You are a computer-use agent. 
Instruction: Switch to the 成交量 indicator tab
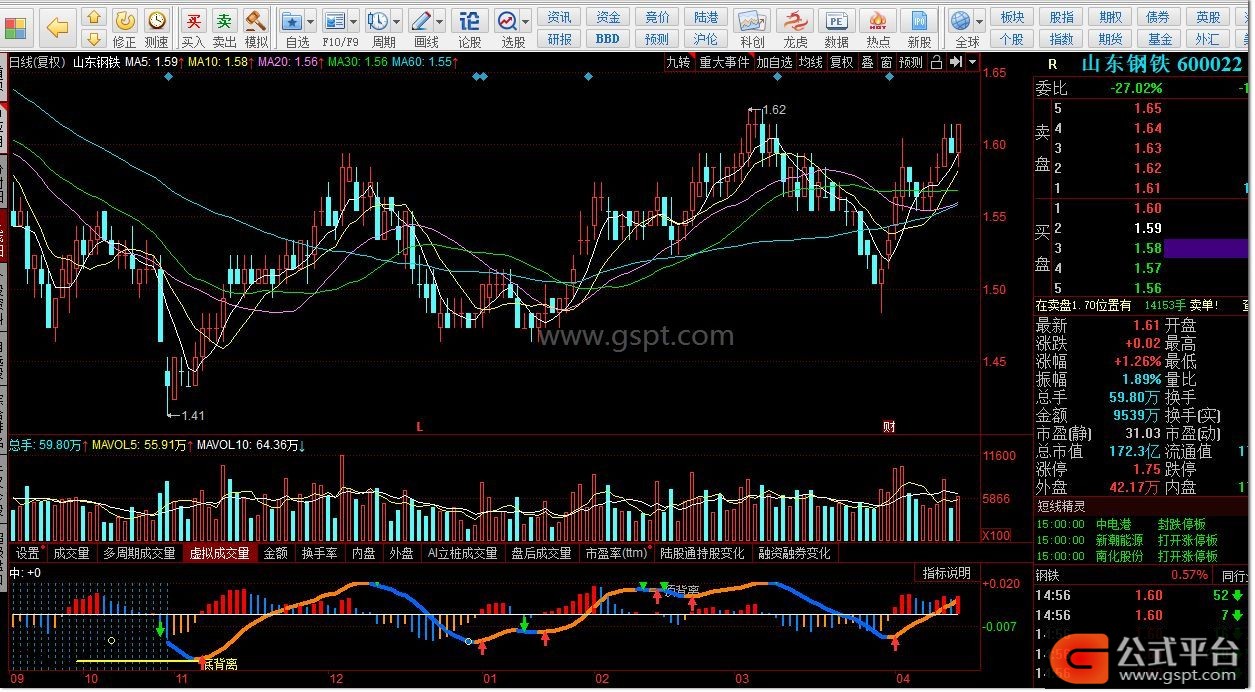[71, 553]
